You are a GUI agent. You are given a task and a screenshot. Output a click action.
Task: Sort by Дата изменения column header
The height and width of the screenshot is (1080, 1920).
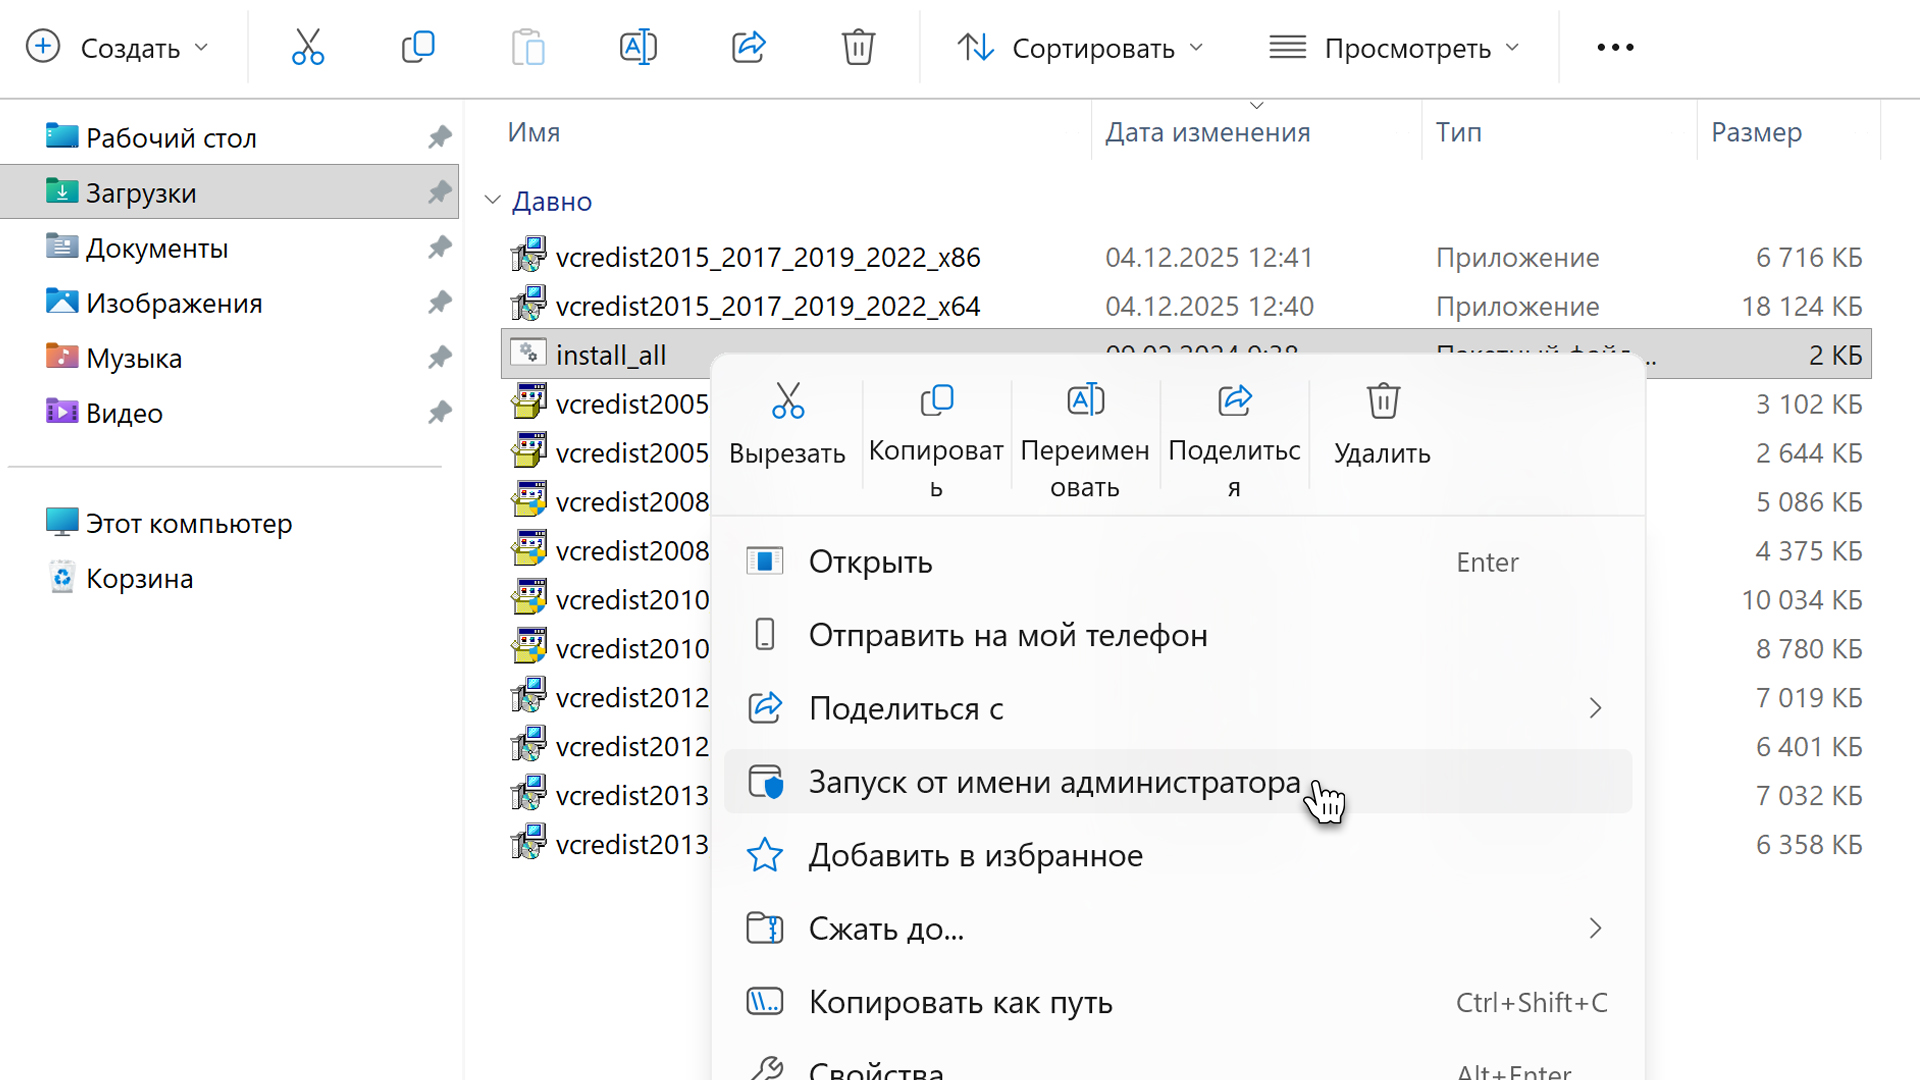[x=1207, y=132]
